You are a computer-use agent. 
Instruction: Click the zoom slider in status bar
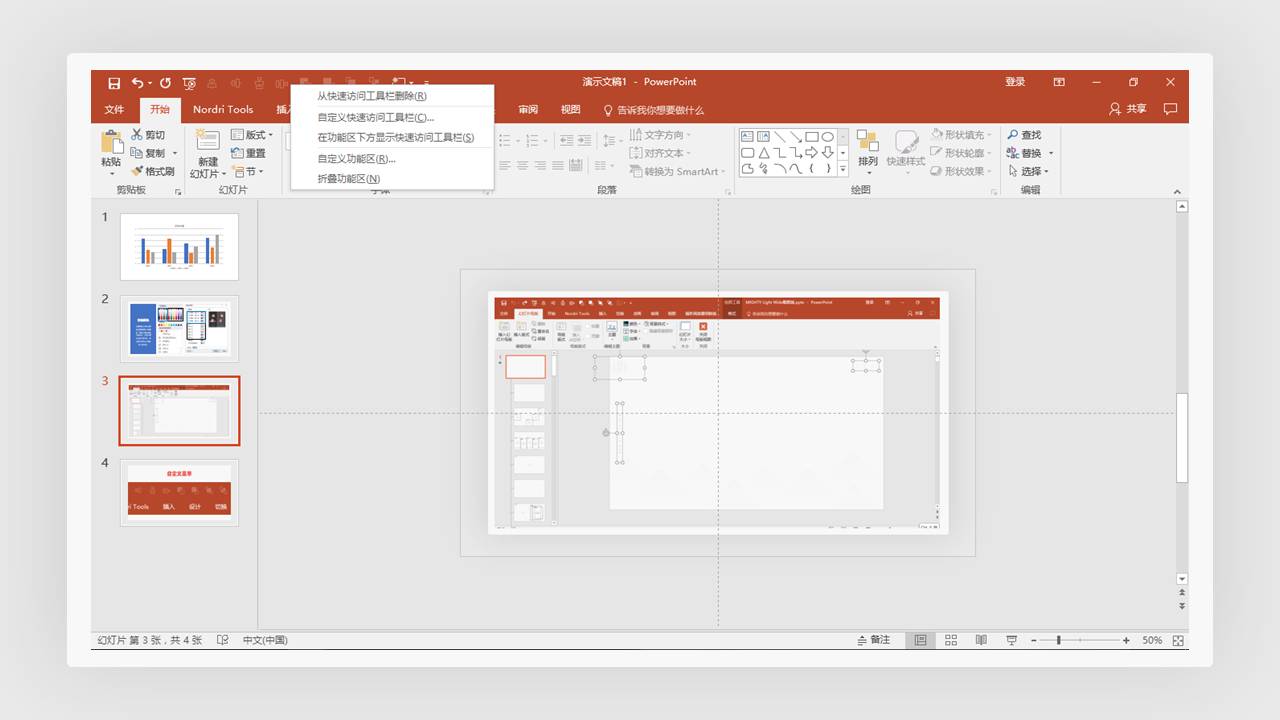point(1058,640)
